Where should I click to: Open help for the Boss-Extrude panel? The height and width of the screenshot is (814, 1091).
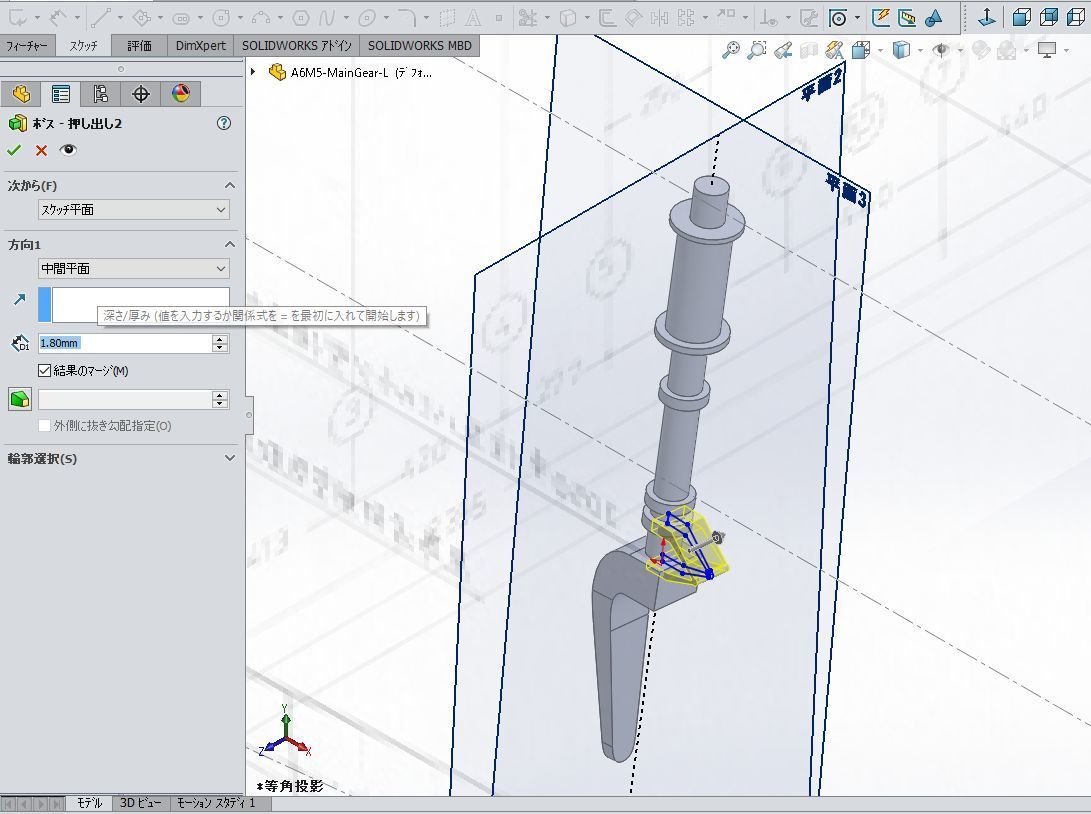(x=223, y=123)
